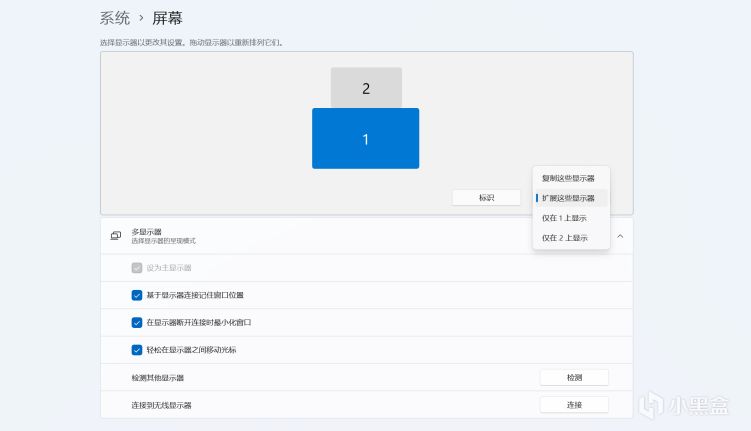Uncheck 轻松在显示器之间移动光标

[x=137, y=350]
